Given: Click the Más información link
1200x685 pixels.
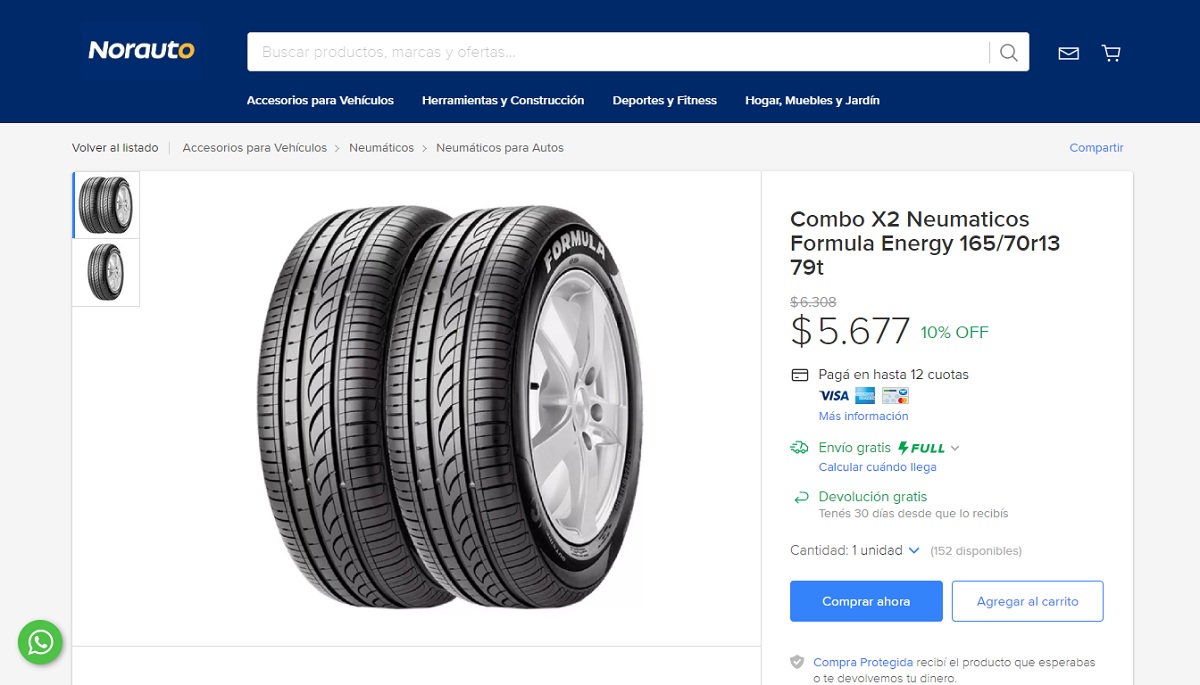Looking at the screenshot, I should (863, 416).
